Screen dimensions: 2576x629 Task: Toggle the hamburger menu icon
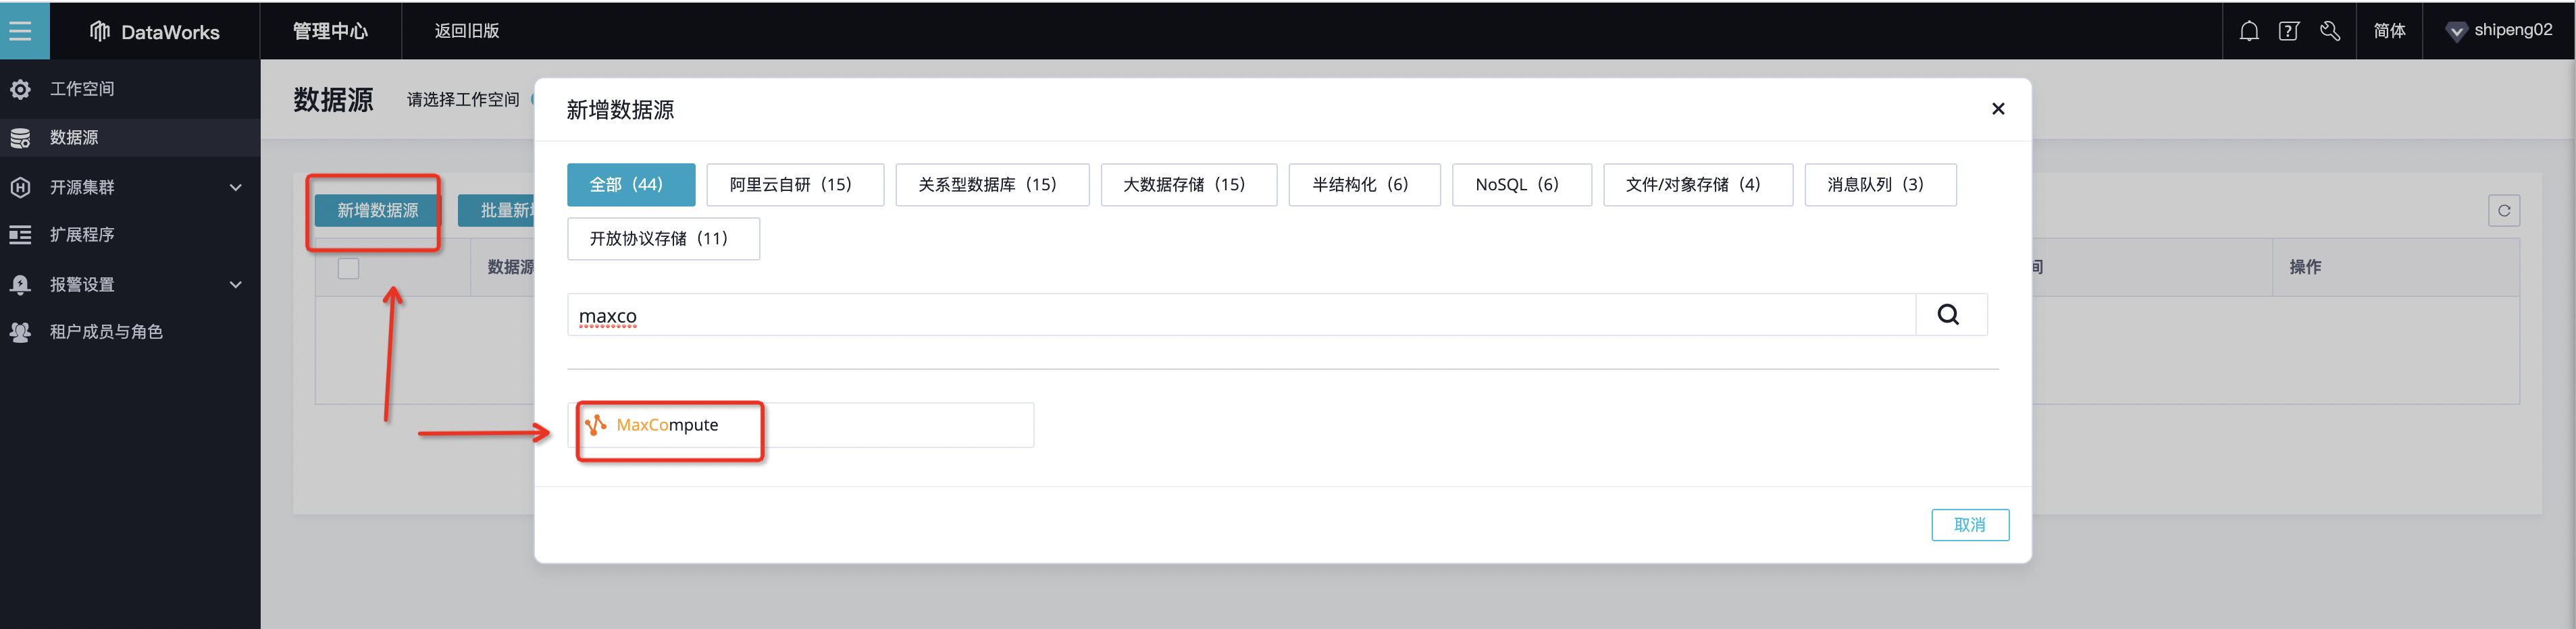tap(20, 30)
